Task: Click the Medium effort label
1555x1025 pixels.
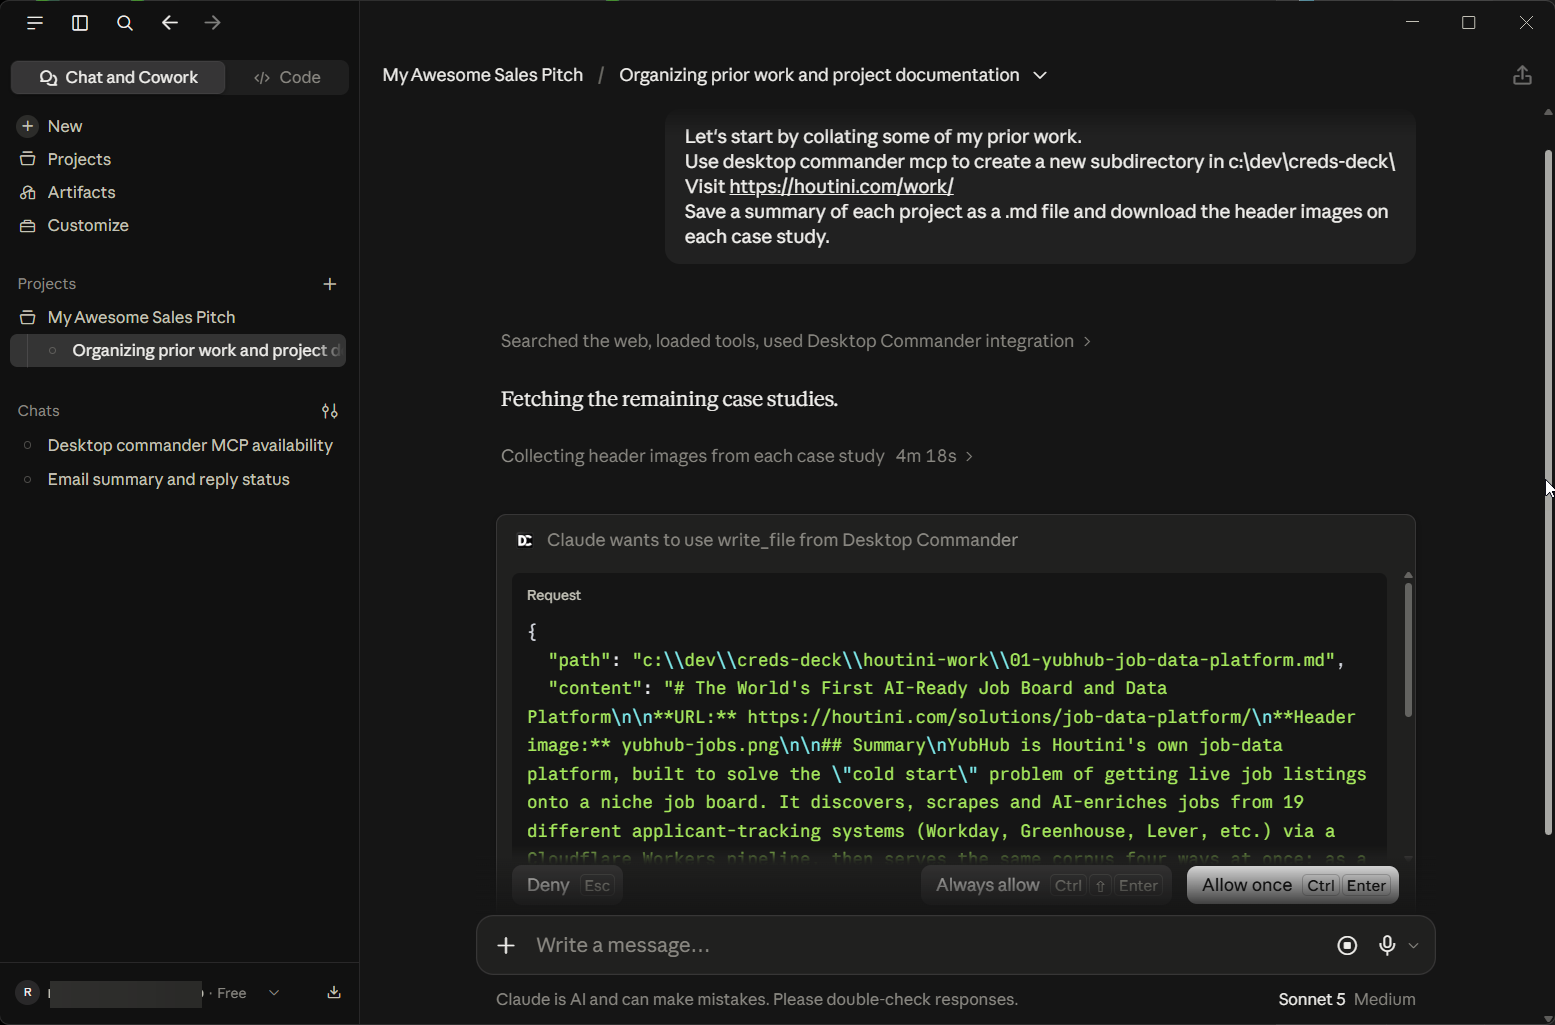Action: coord(1384,999)
